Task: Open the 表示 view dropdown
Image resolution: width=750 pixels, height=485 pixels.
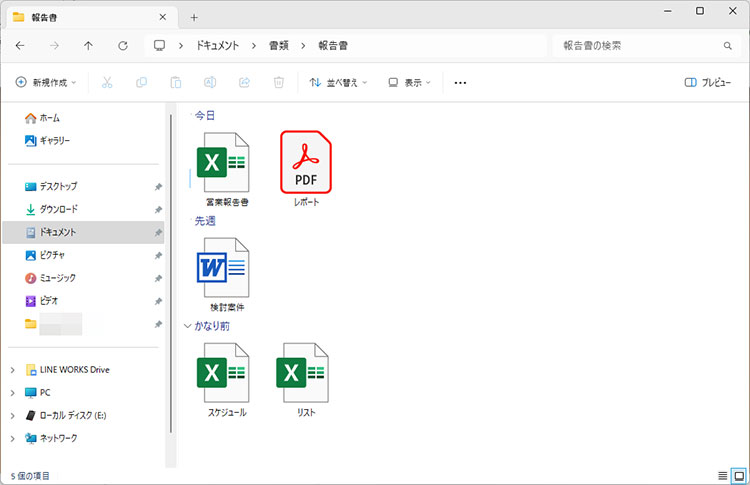Action: pyautogui.click(x=410, y=83)
